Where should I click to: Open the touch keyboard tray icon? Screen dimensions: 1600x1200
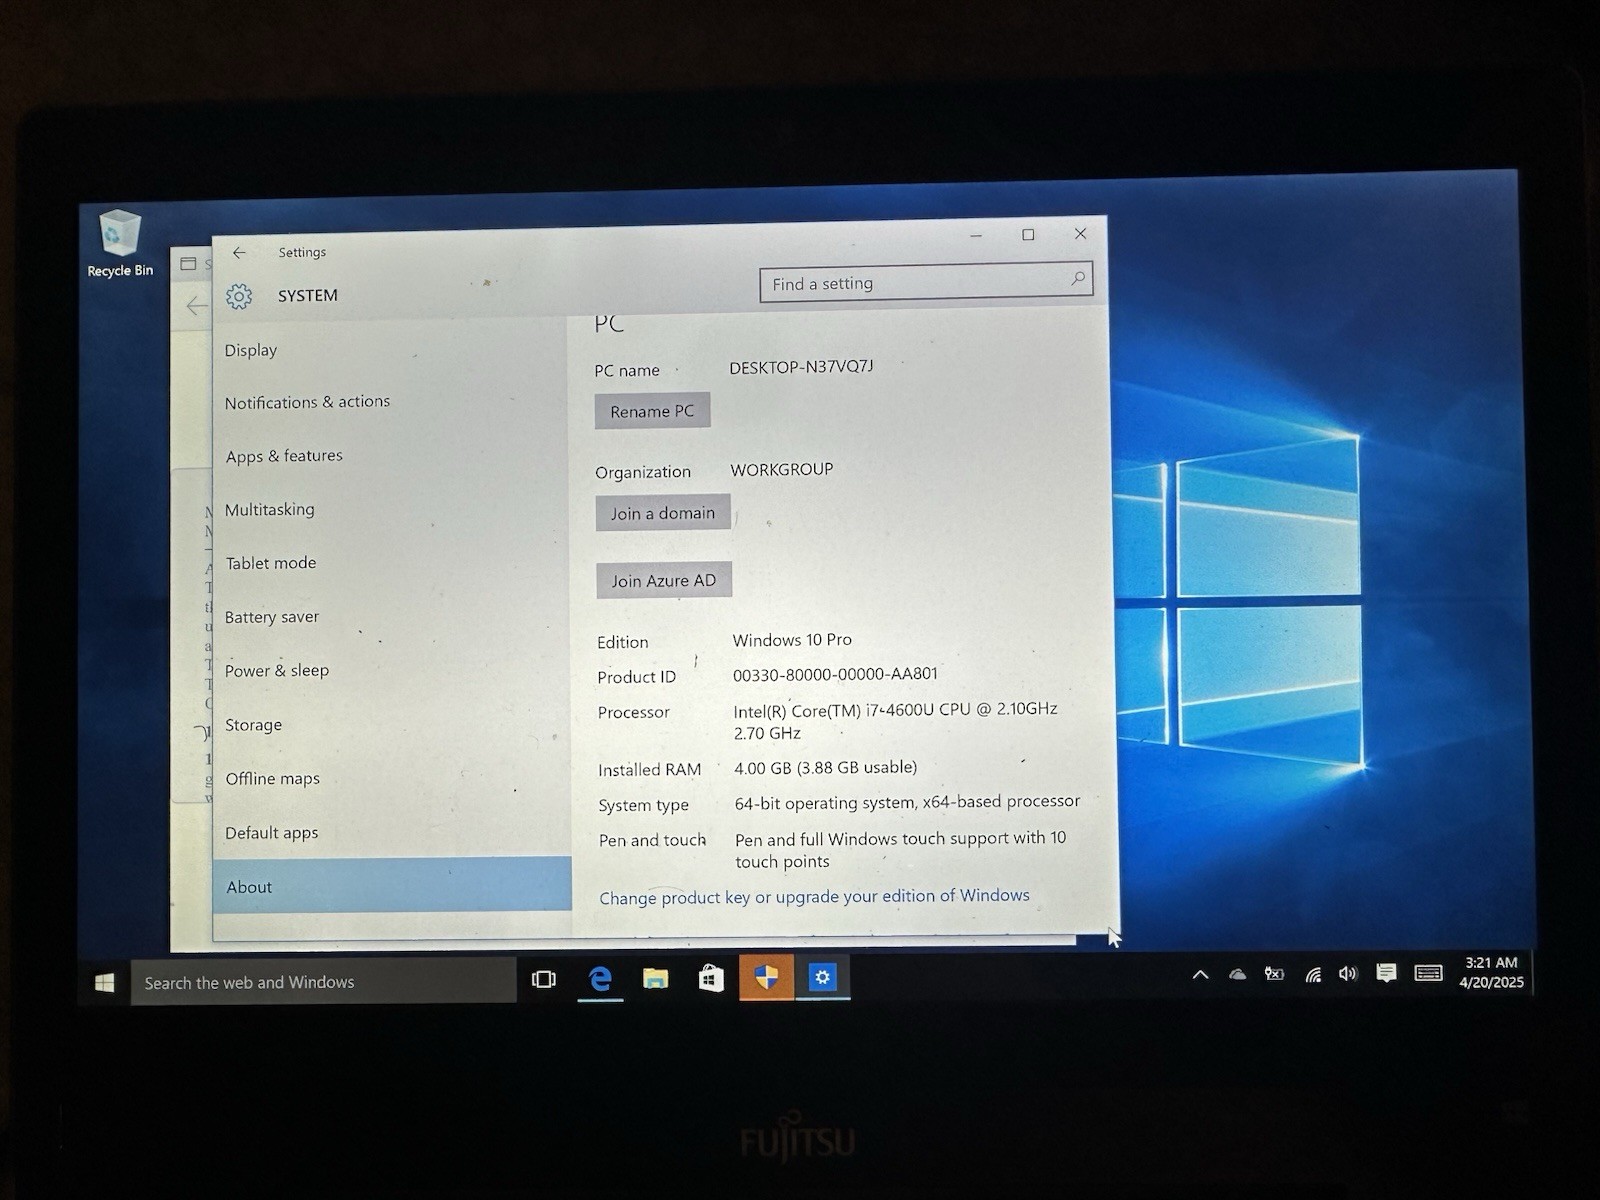(1428, 973)
